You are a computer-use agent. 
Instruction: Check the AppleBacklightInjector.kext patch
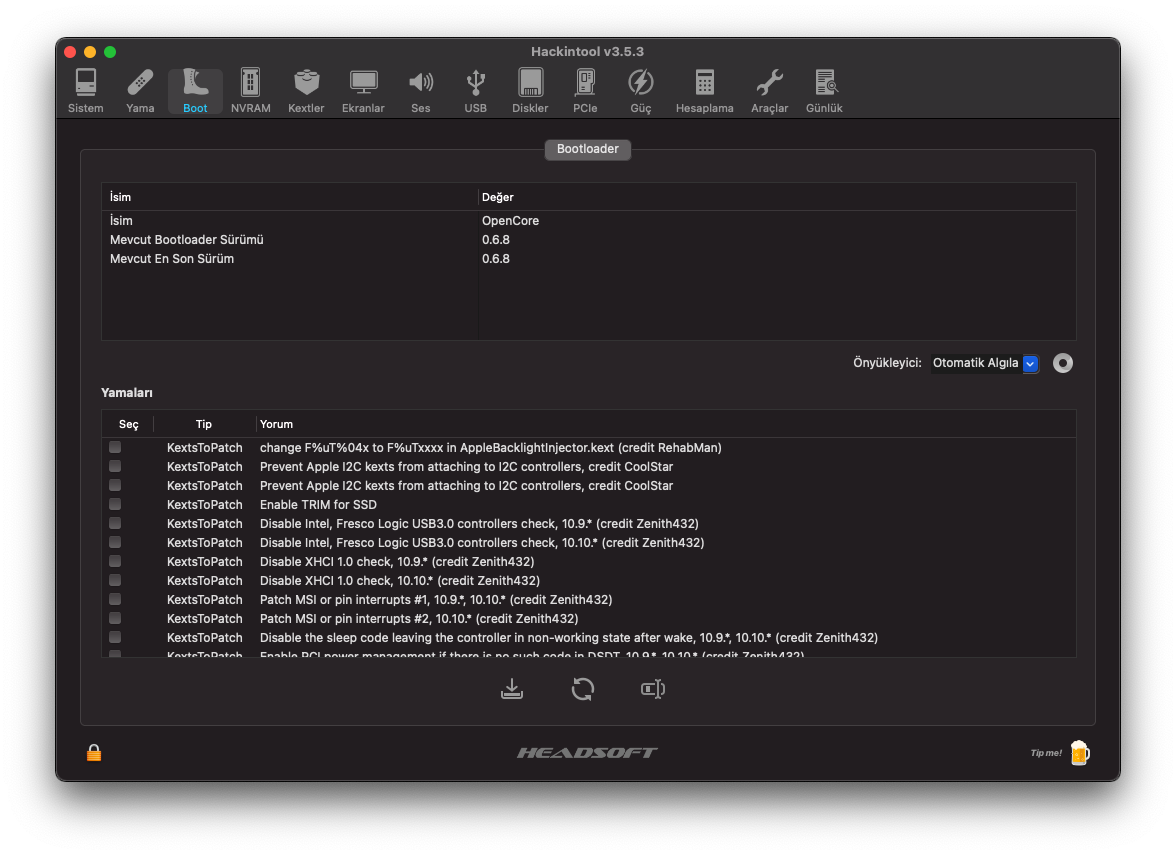114,447
